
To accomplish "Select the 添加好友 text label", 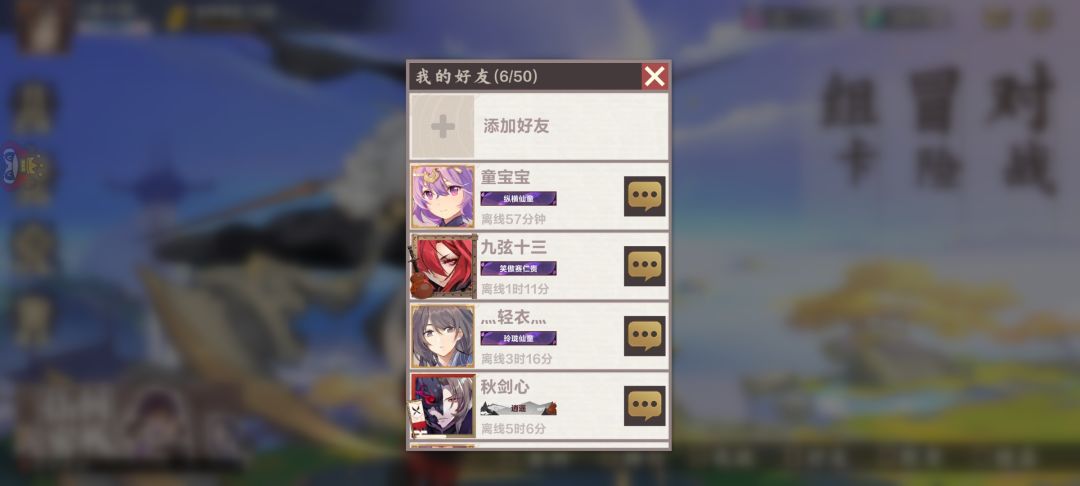I will pos(516,127).
